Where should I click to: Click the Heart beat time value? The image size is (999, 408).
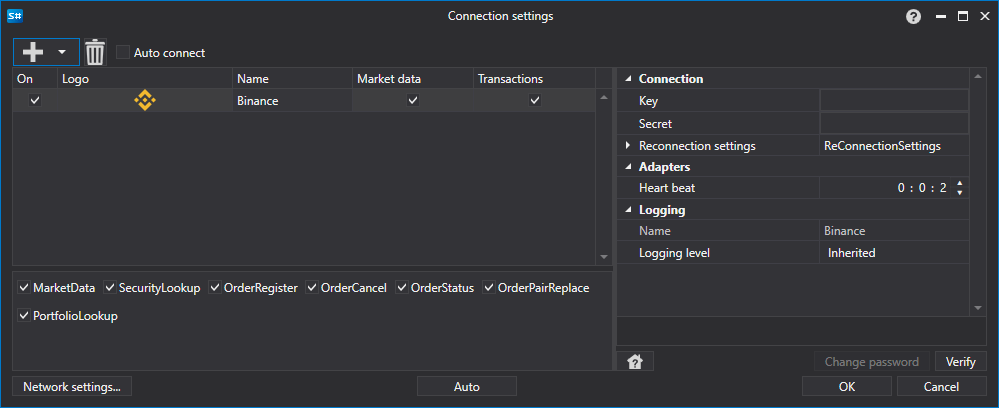coord(922,188)
